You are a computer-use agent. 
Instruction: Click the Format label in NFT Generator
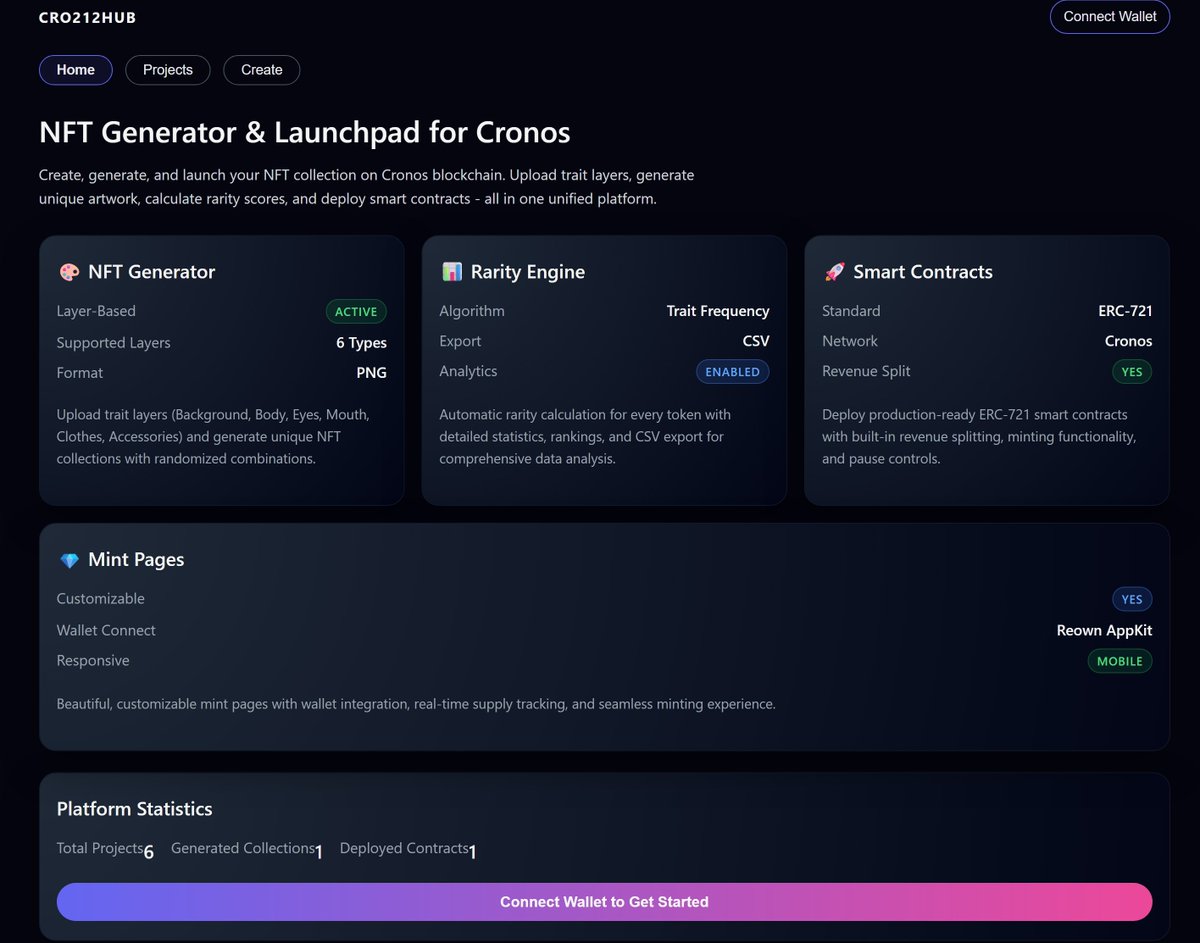[80, 373]
